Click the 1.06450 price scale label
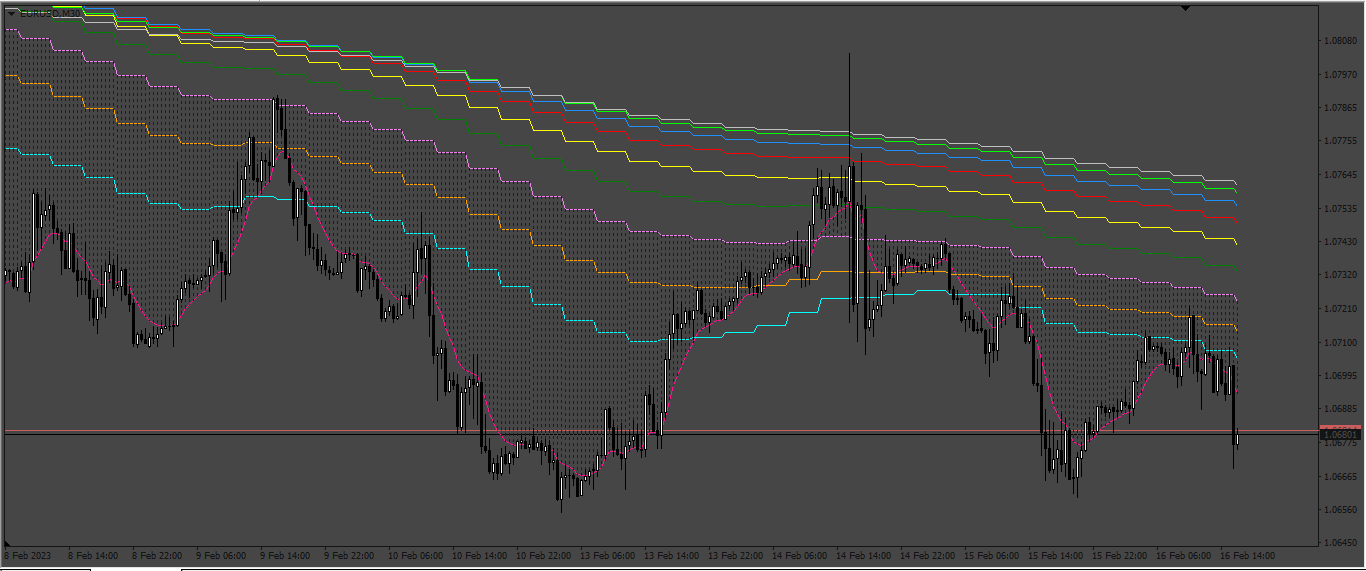The width and height of the screenshot is (1366, 571). (x=1340, y=543)
